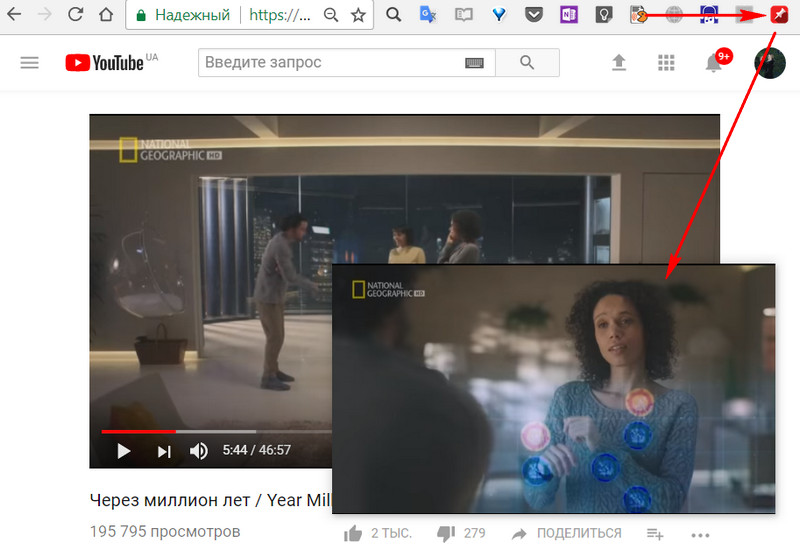Screen dimensions: 800x550
Task: Play the video with the play button
Action: 123,451
